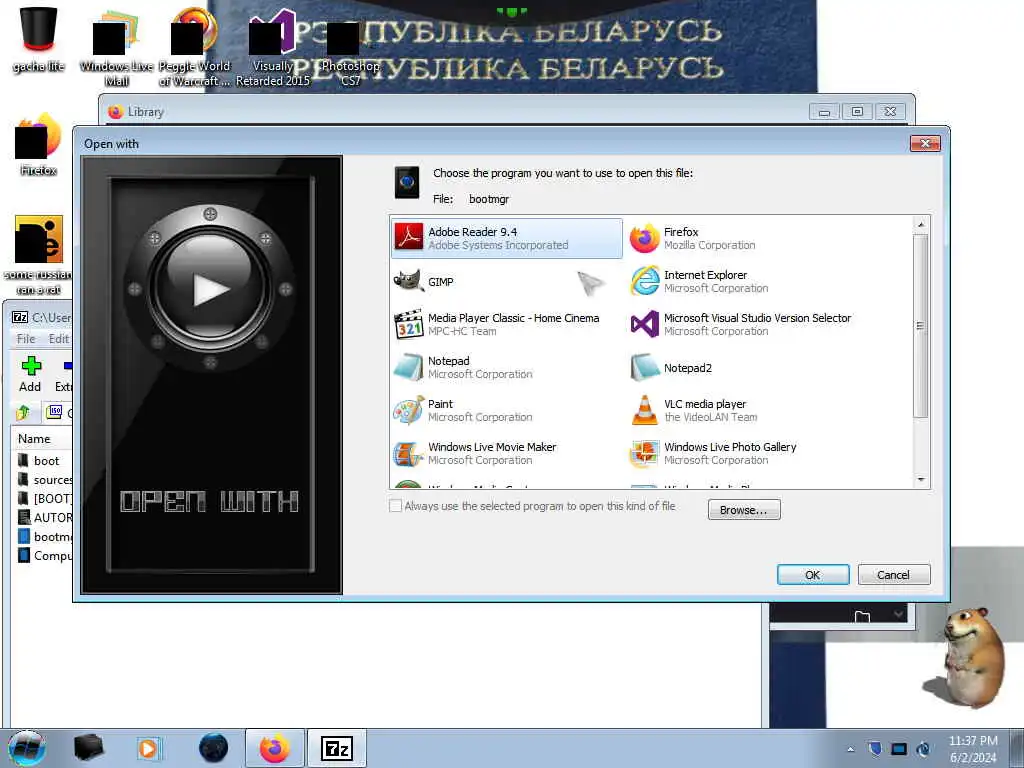Open Peggle World of Warcraft desktop shortcut
The width and height of the screenshot is (1024, 768).
194,47
